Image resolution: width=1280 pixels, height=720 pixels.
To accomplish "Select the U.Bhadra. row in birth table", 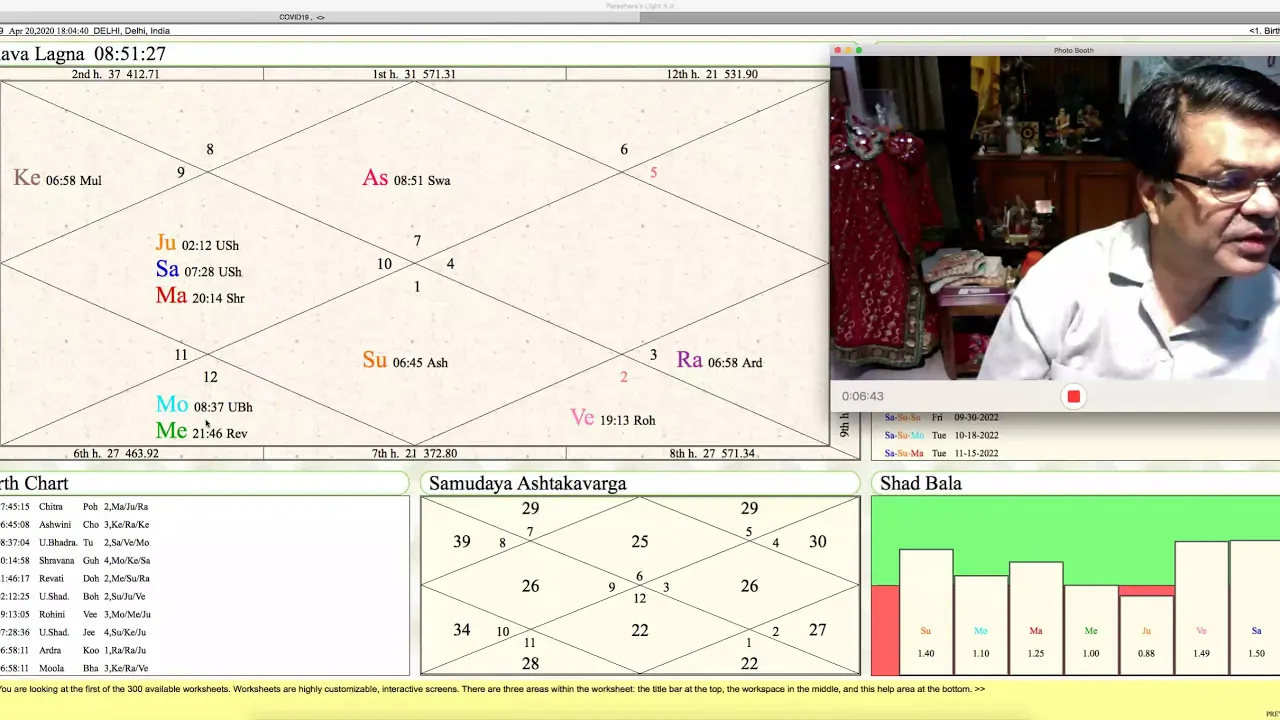I will [x=75, y=543].
